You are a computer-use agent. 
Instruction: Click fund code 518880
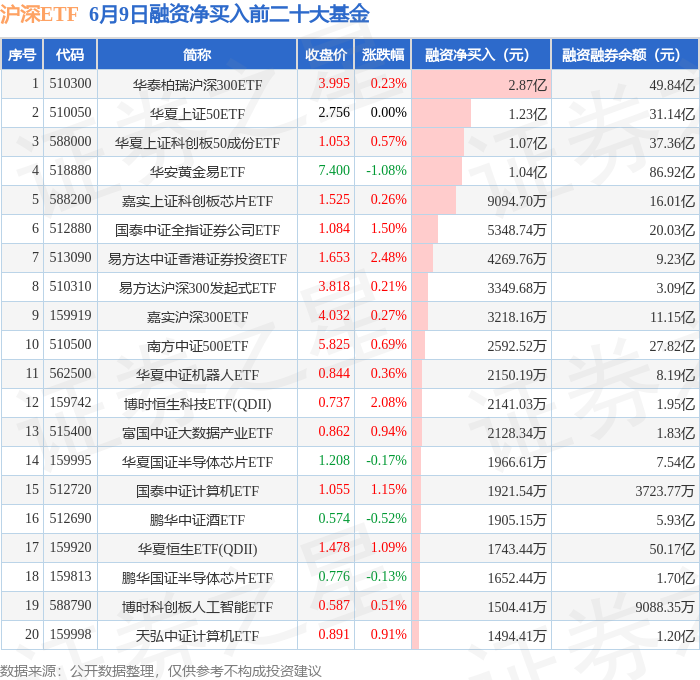(x=70, y=170)
